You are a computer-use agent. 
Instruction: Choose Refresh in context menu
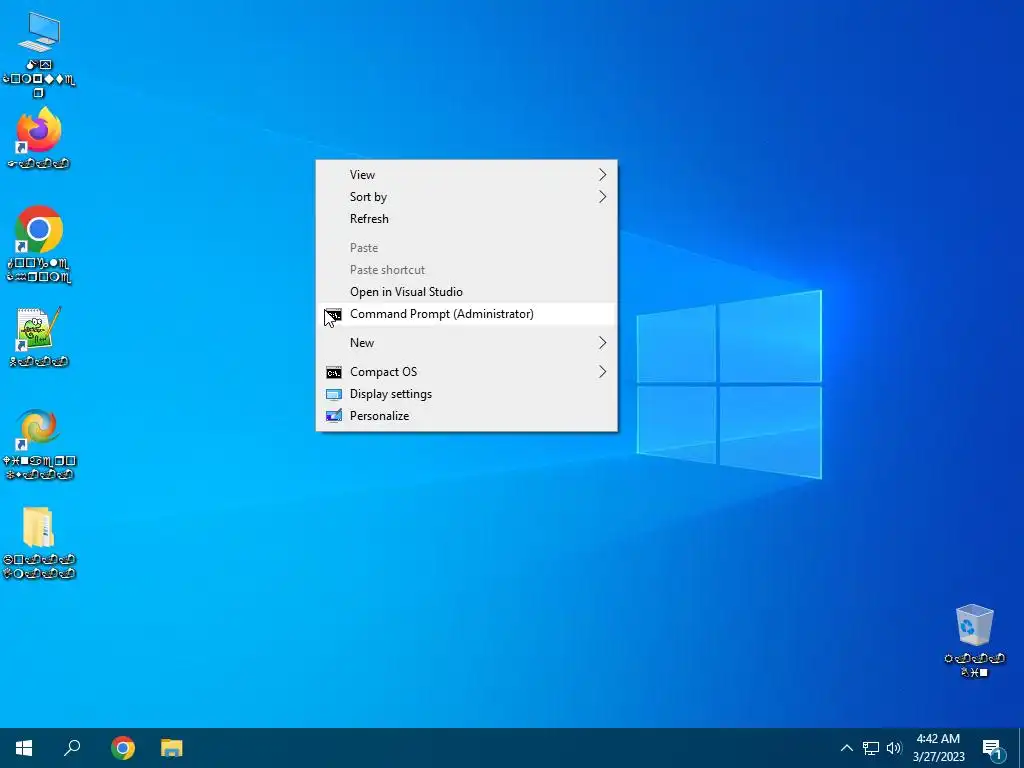466,219
